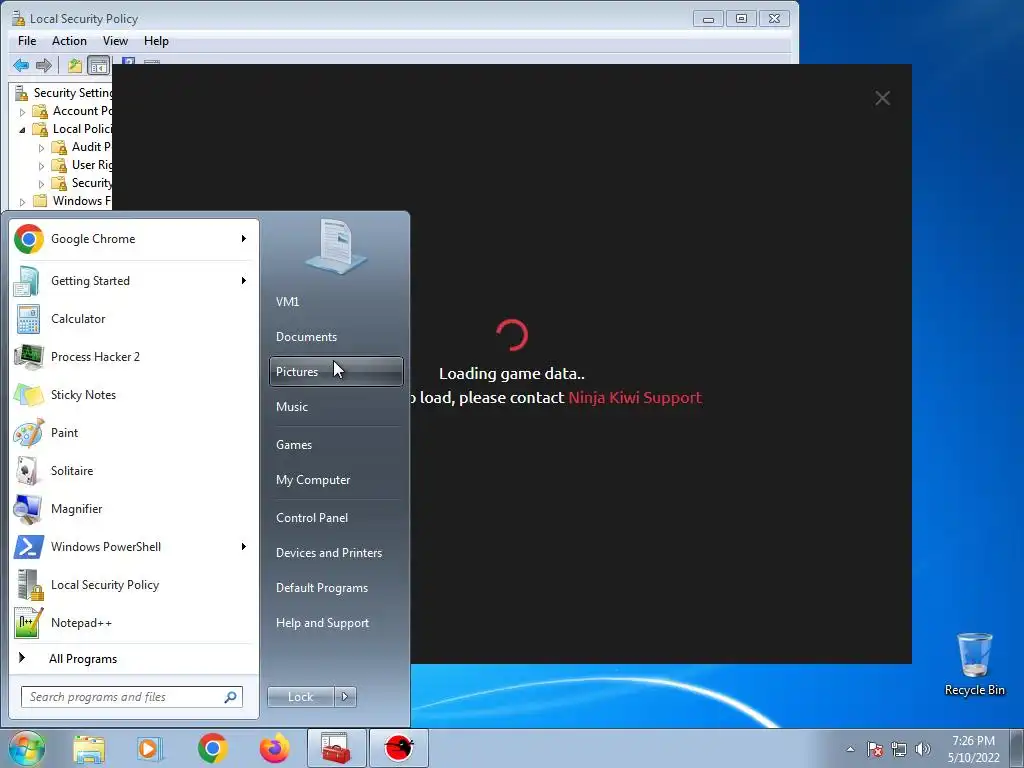Open Pictures in Start menu

click(x=336, y=372)
